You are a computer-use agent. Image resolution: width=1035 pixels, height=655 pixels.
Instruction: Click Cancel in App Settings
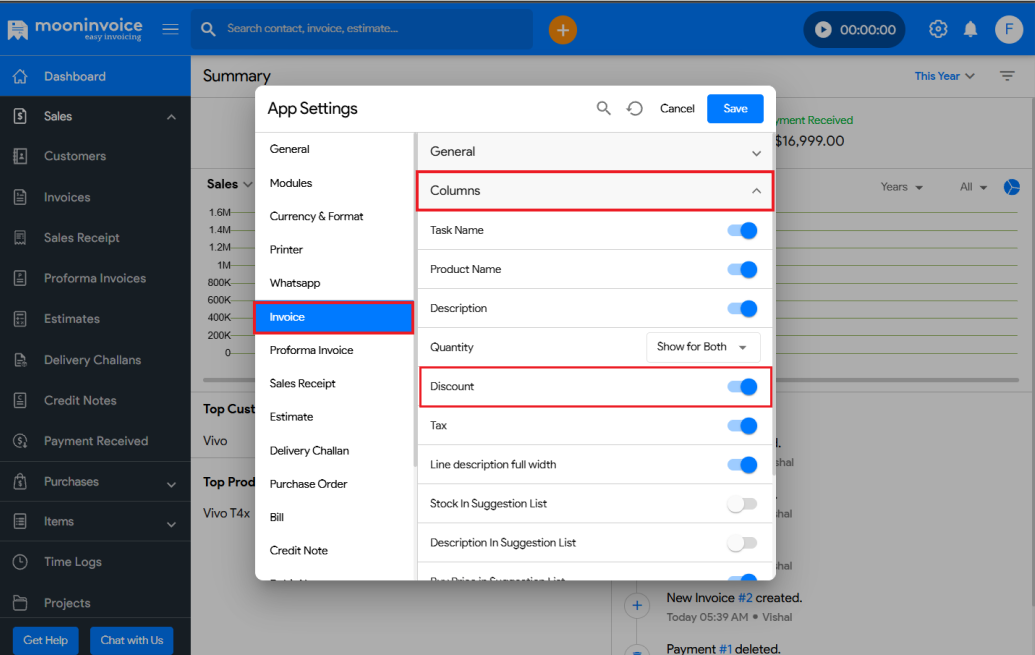[677, 108]
